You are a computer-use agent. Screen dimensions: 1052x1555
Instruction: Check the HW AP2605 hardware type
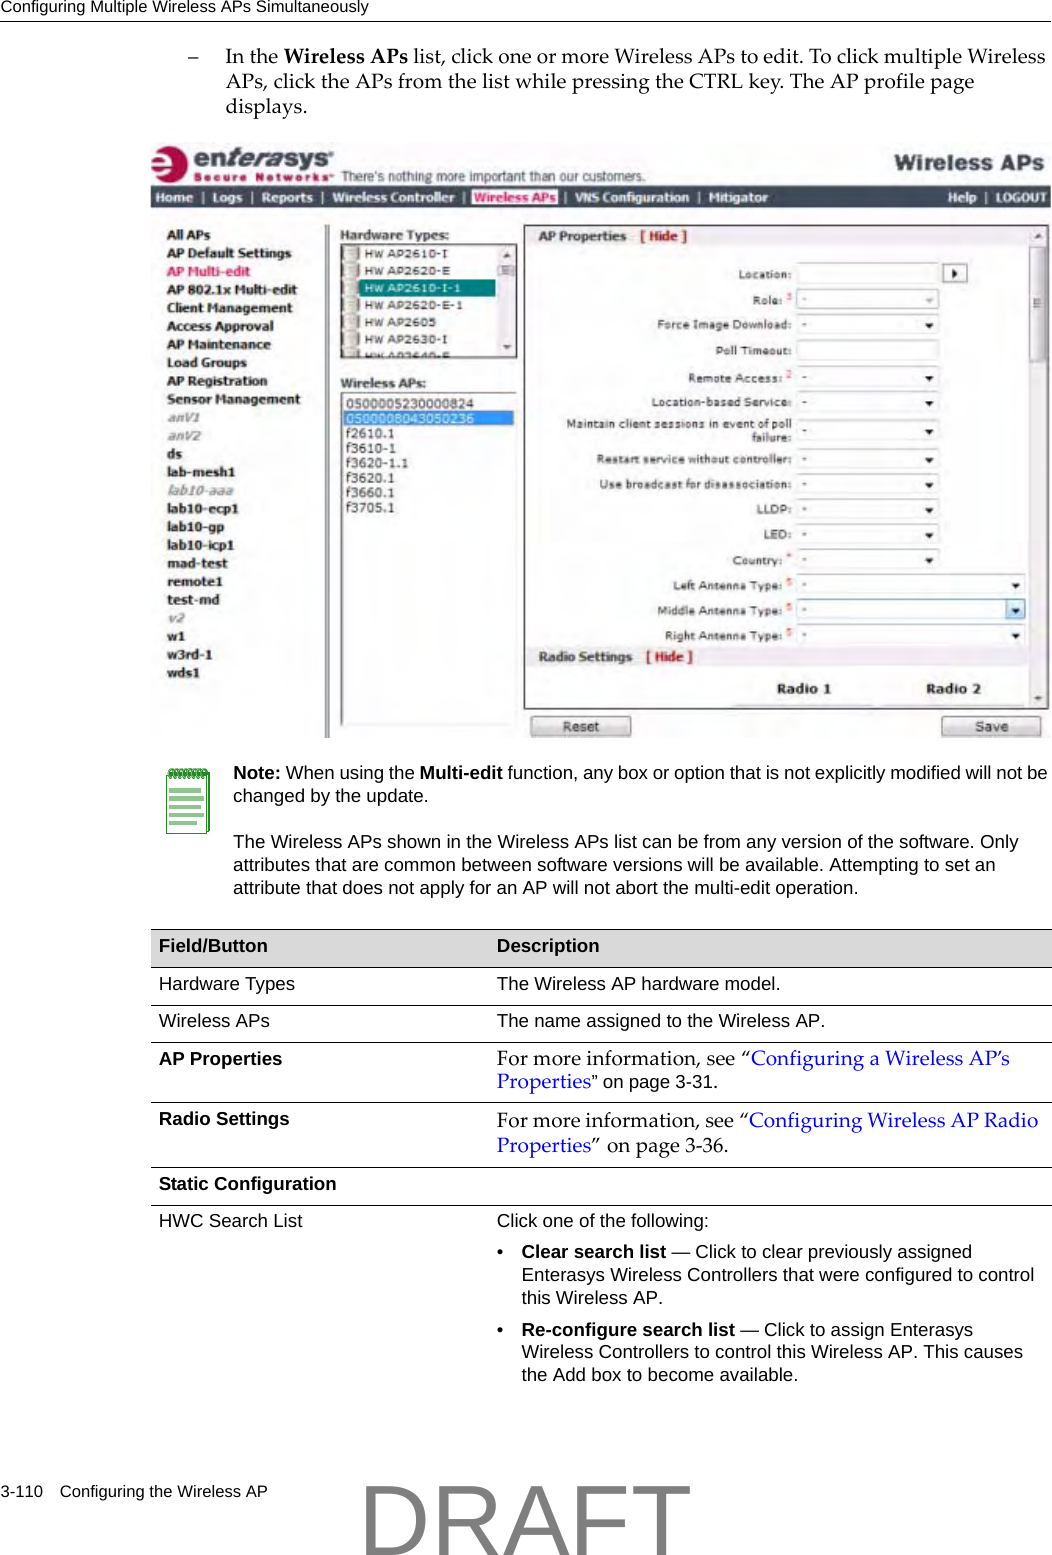click(x=350, y=321)
